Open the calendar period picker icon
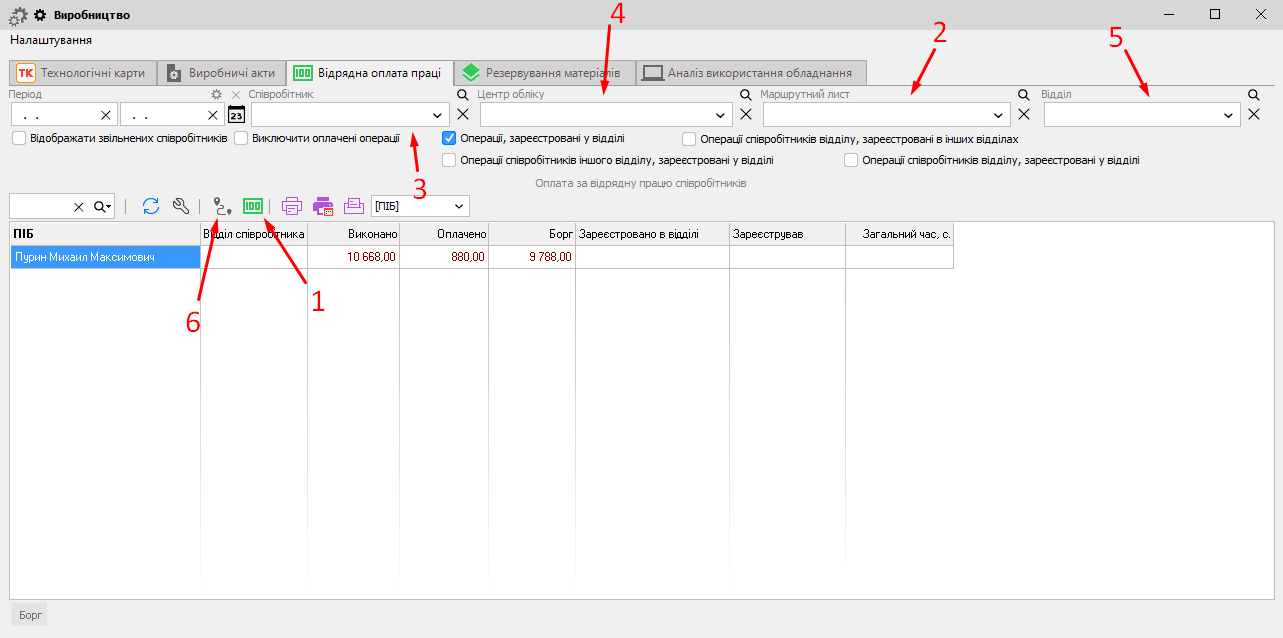The width and height of the screenshot is (1283, 638). (236, 114)
